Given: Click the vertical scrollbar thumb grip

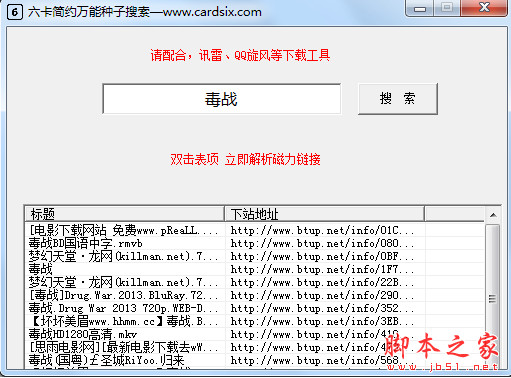Looking at the screenshot, I should (x=492, y=299).
